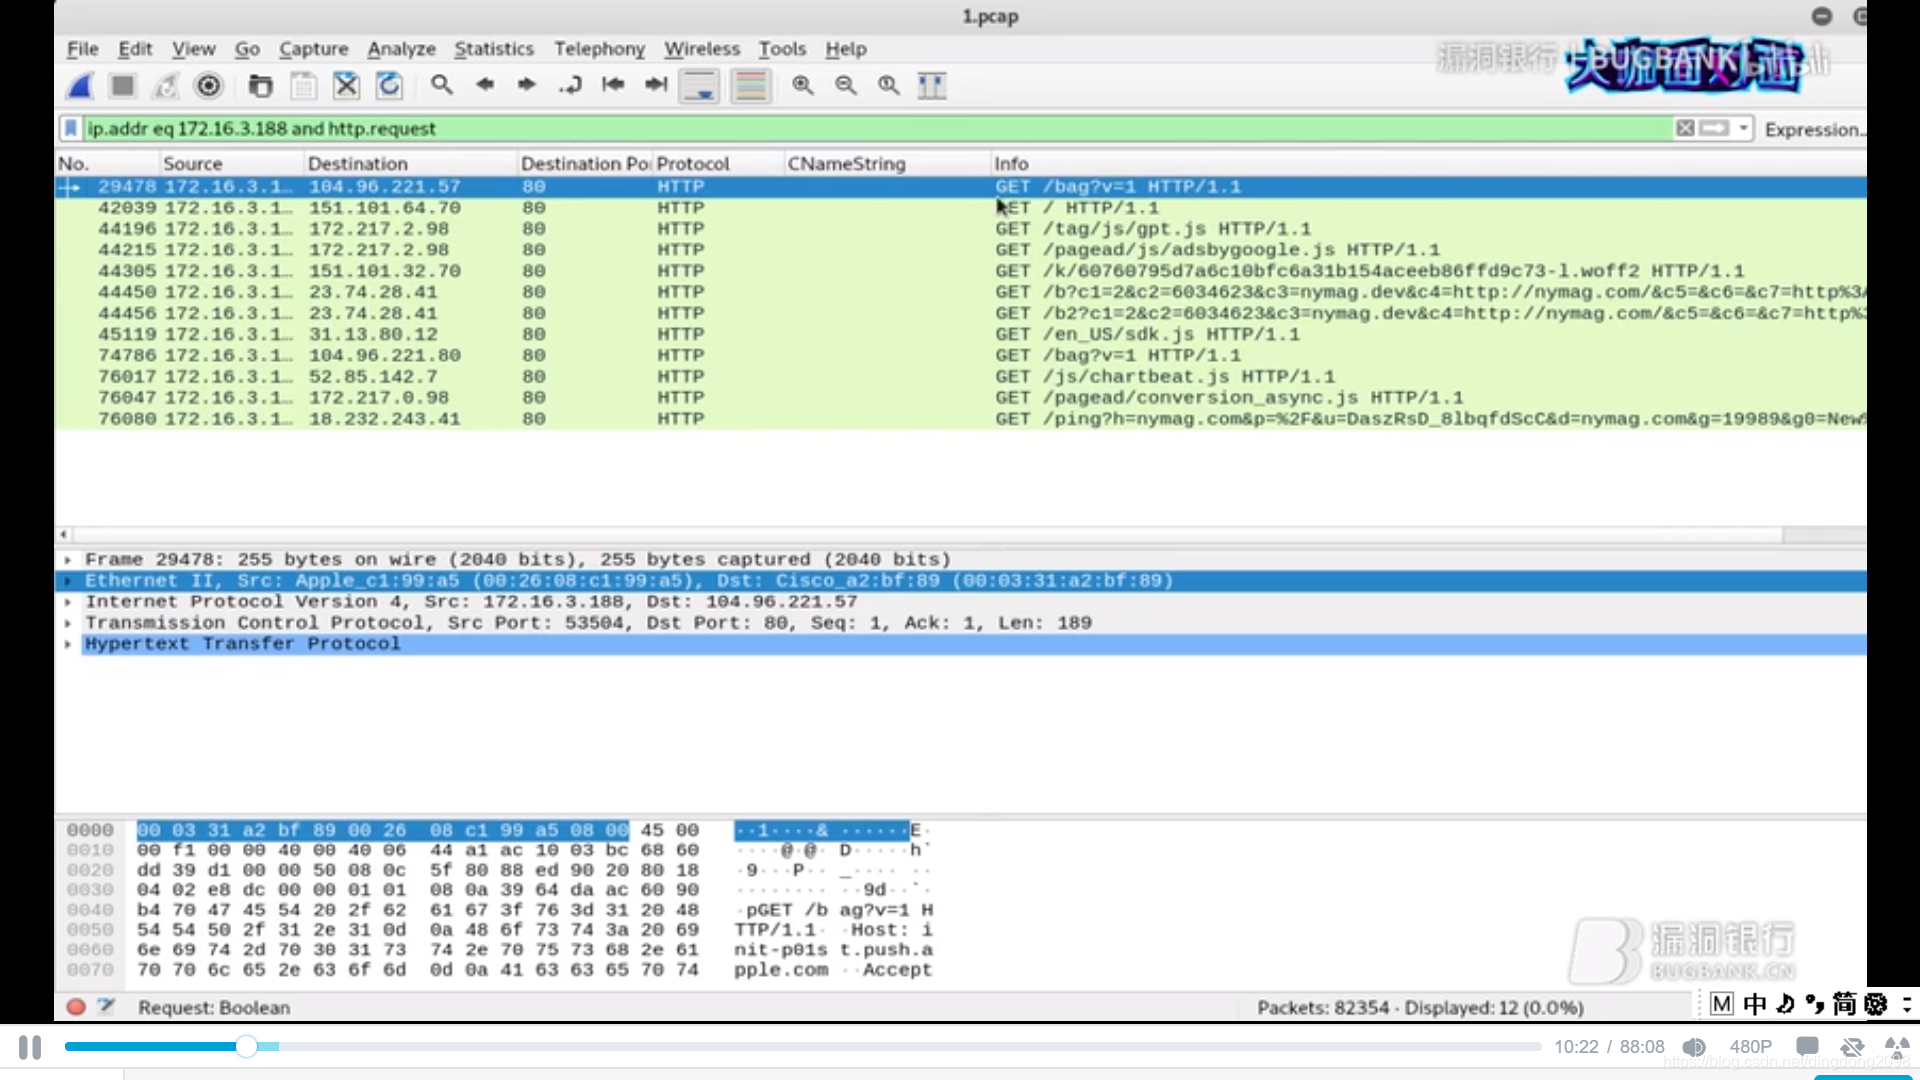Stop the running packet capture

click(123, 86)
